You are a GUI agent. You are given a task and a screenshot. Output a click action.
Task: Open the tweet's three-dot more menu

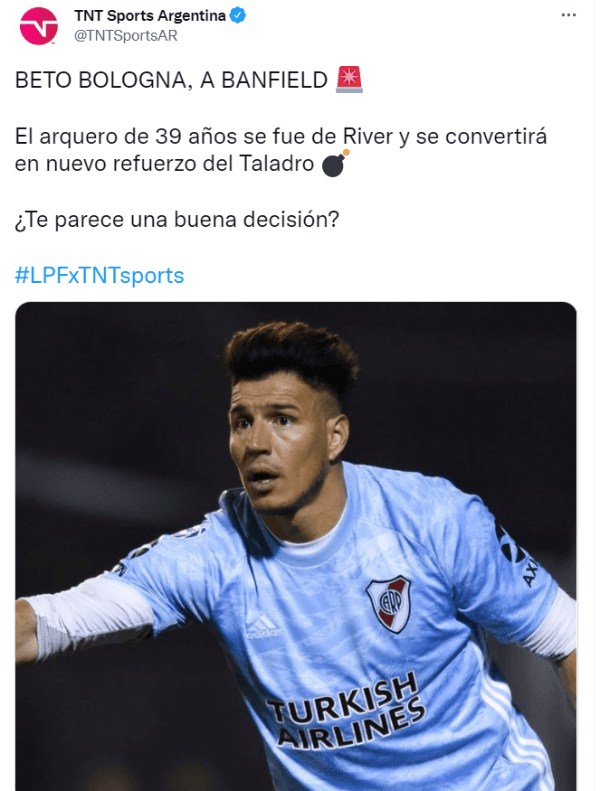point(568,15)
